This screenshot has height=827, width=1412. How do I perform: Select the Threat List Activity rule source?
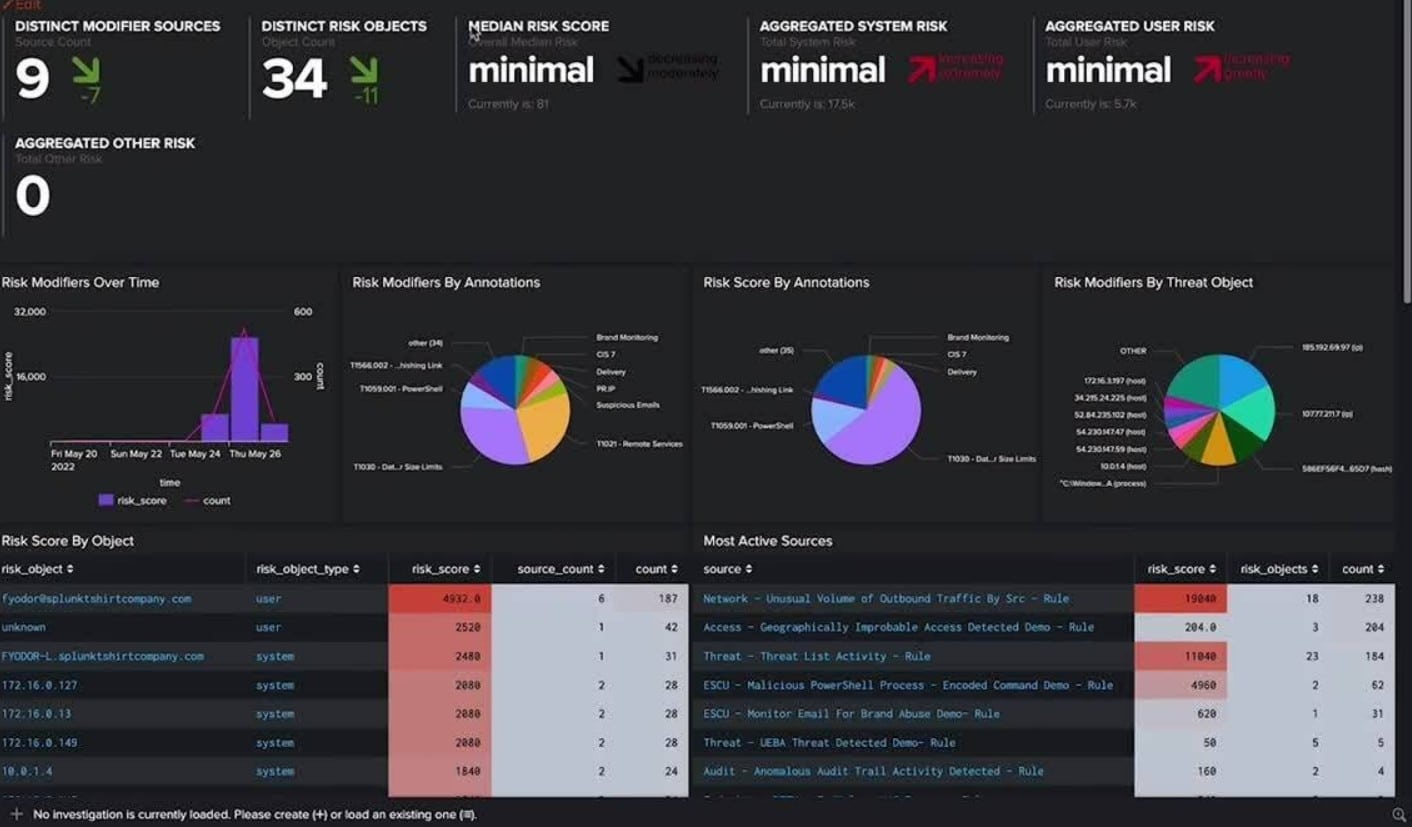click(816, 657)
